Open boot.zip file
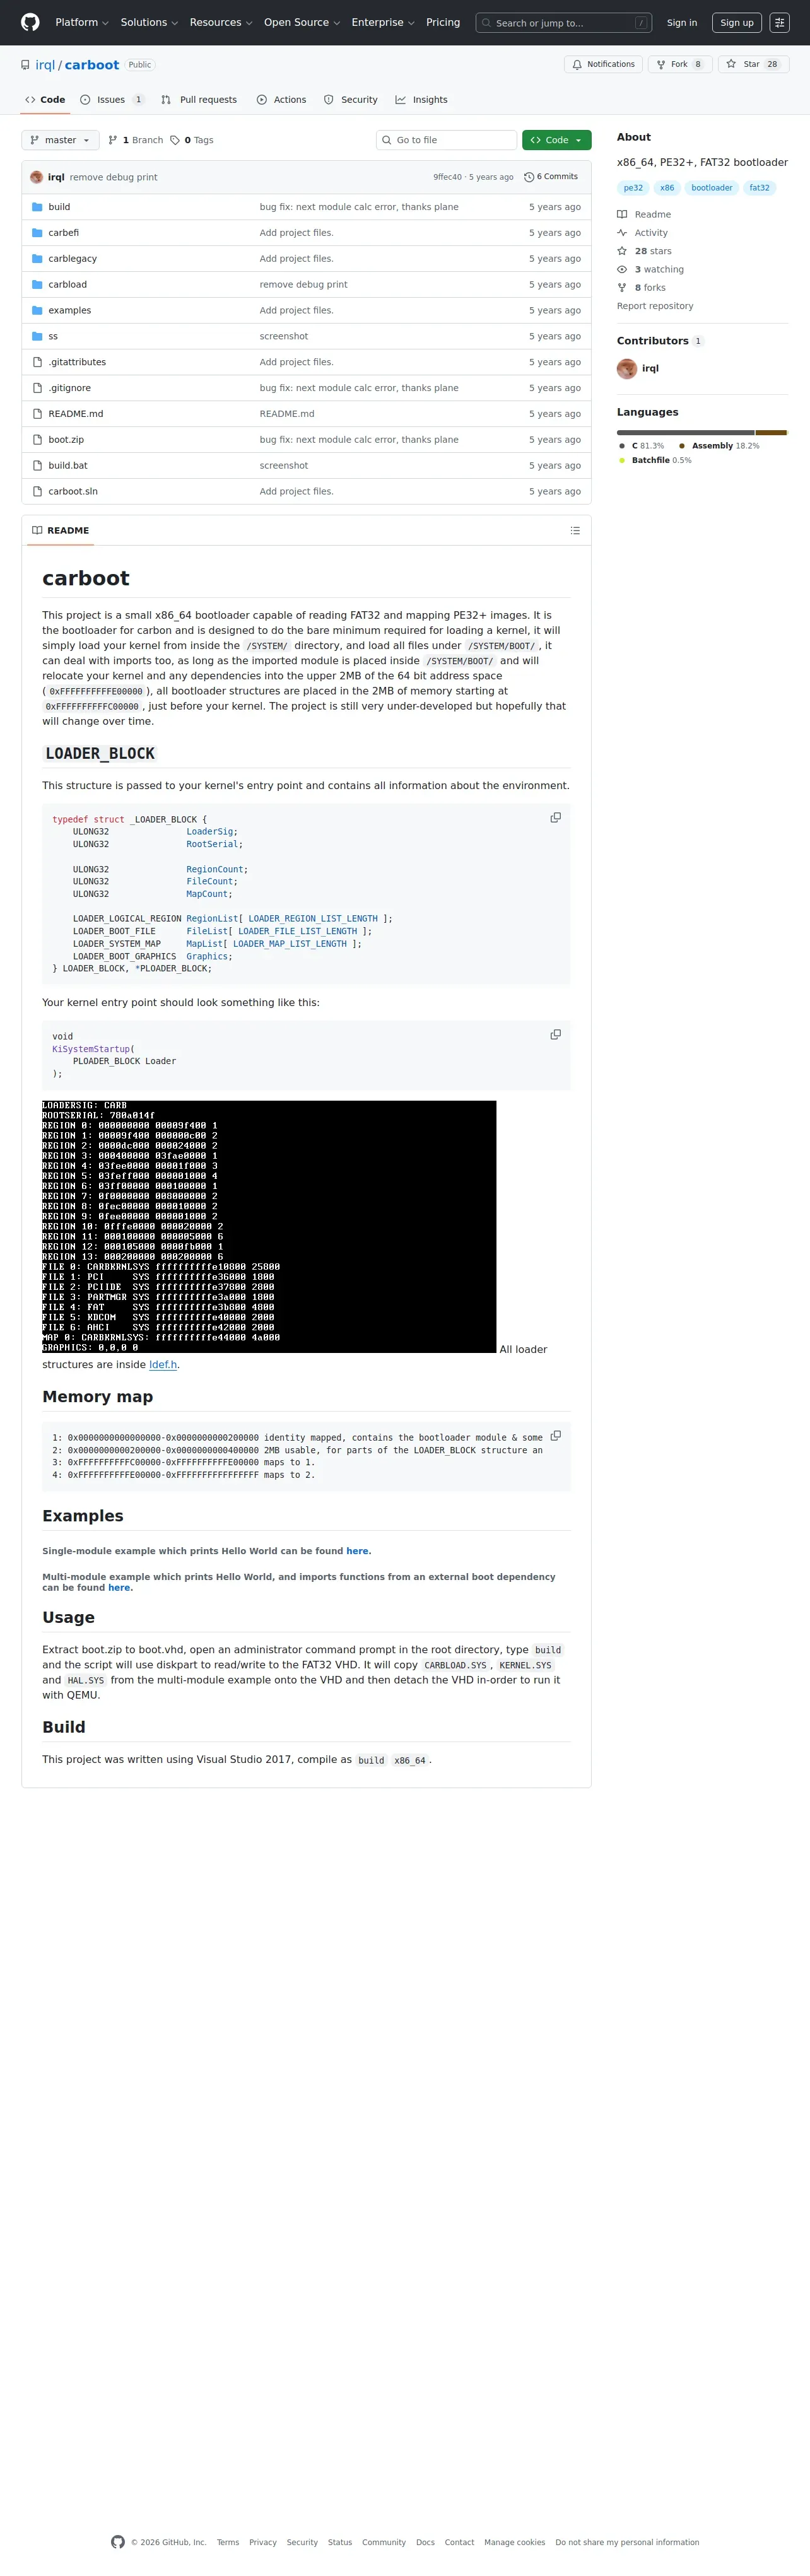This screenshot has height=2576, width=810. (x=66, y=440)
